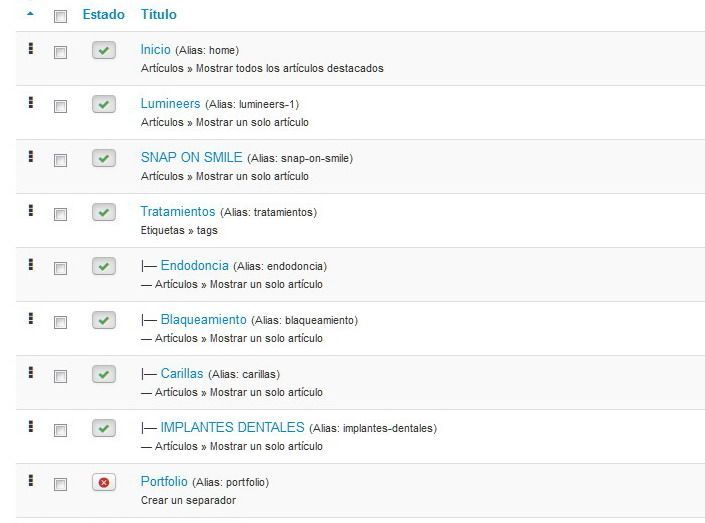Click the text '(Alias: portfolio)'

tap(231, 482)
